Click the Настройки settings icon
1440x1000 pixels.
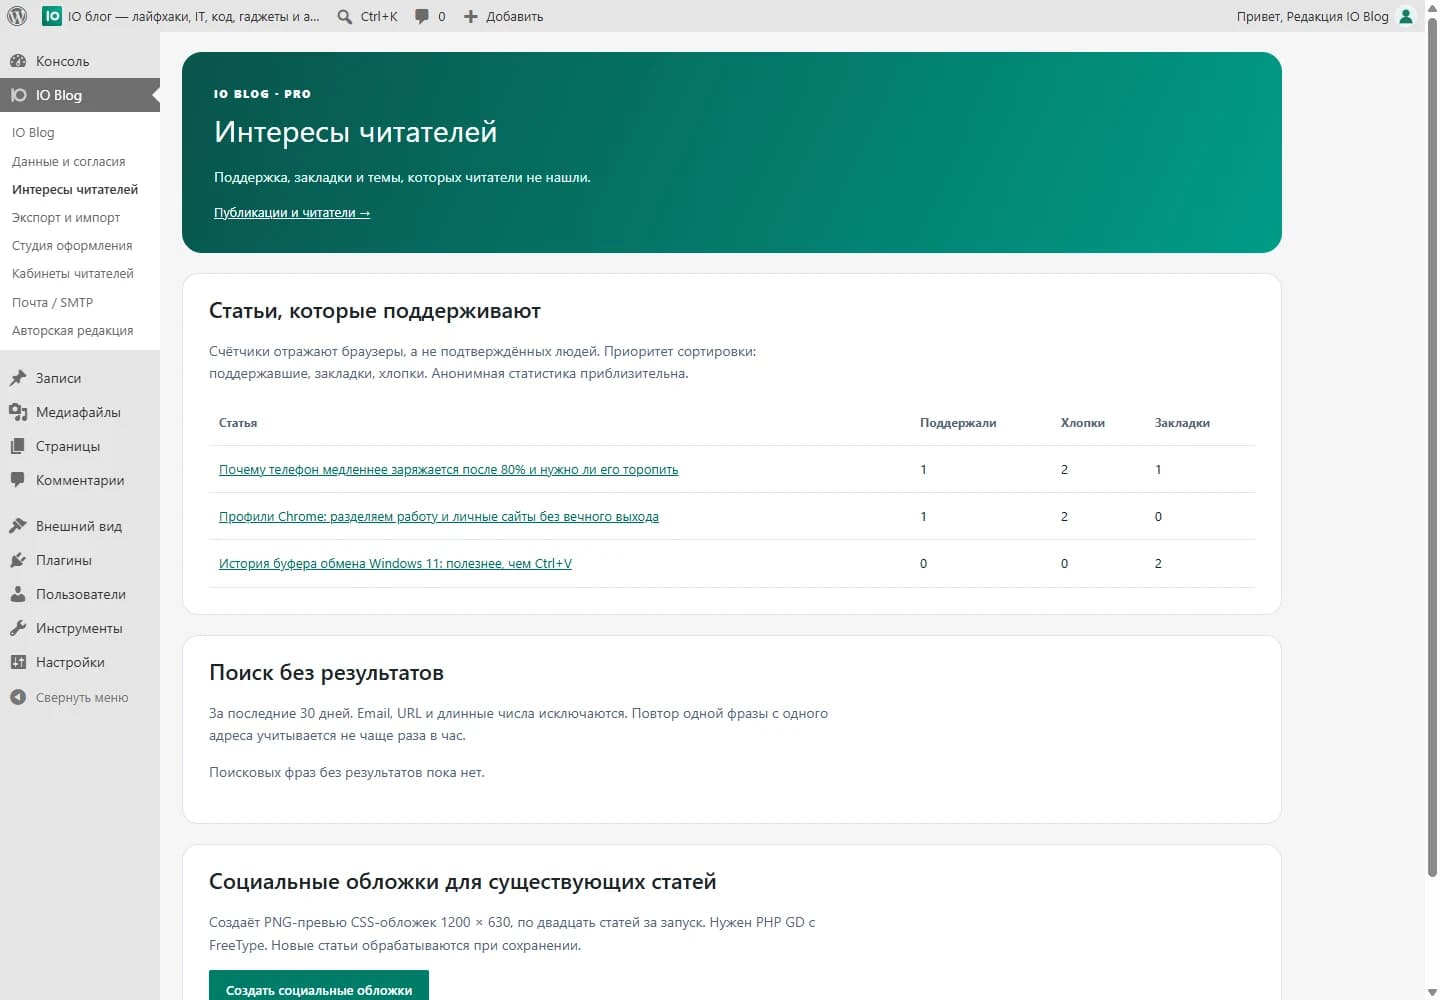[18, 662]
